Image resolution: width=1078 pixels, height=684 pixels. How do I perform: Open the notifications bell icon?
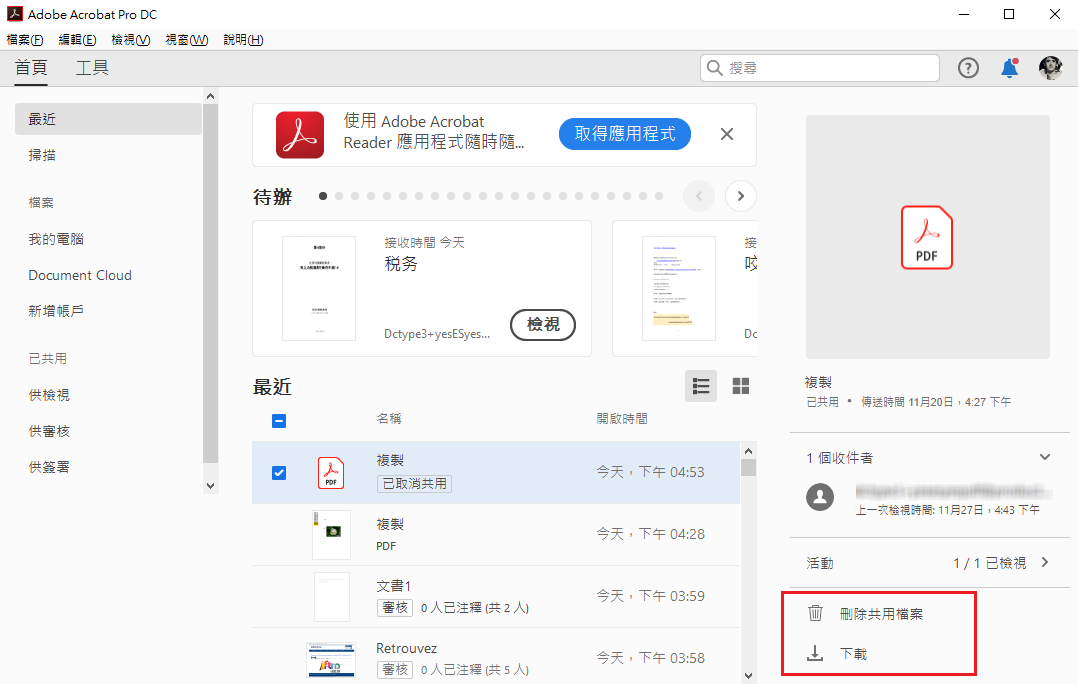(x=1009, y=68)
